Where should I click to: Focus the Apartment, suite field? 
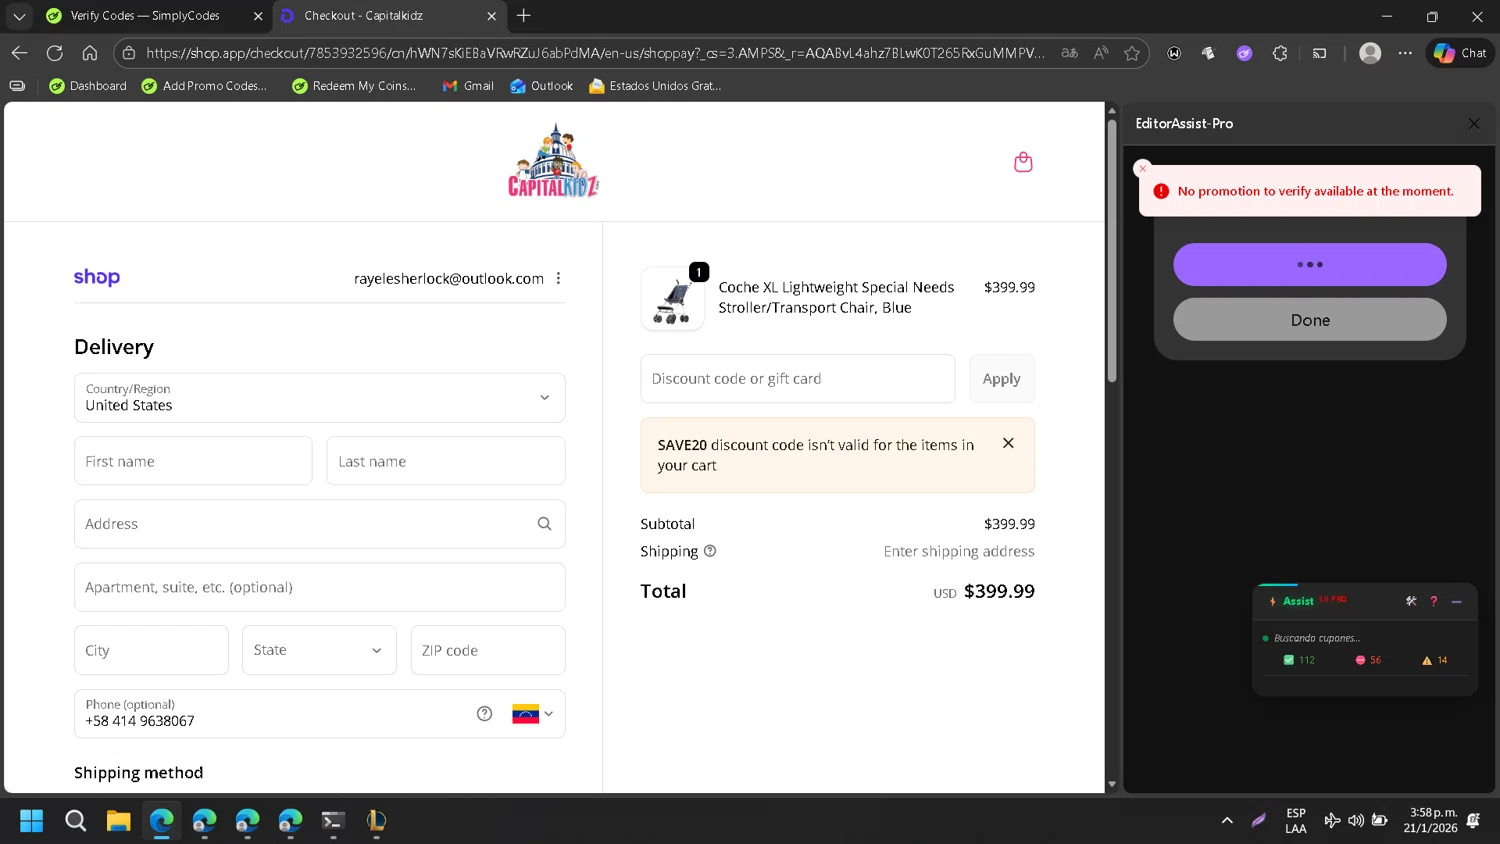tap(320, 587)
